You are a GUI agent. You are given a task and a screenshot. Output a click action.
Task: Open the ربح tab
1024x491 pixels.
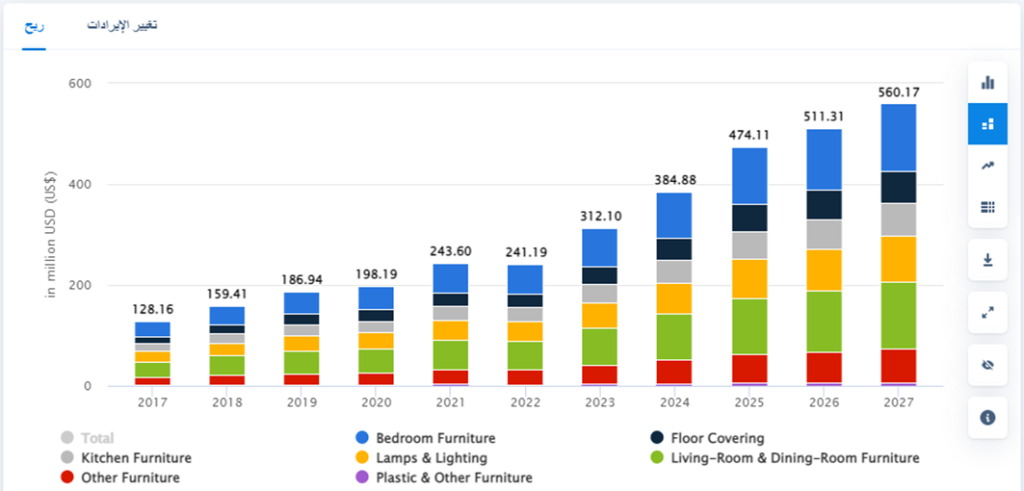tap(35, 25)
